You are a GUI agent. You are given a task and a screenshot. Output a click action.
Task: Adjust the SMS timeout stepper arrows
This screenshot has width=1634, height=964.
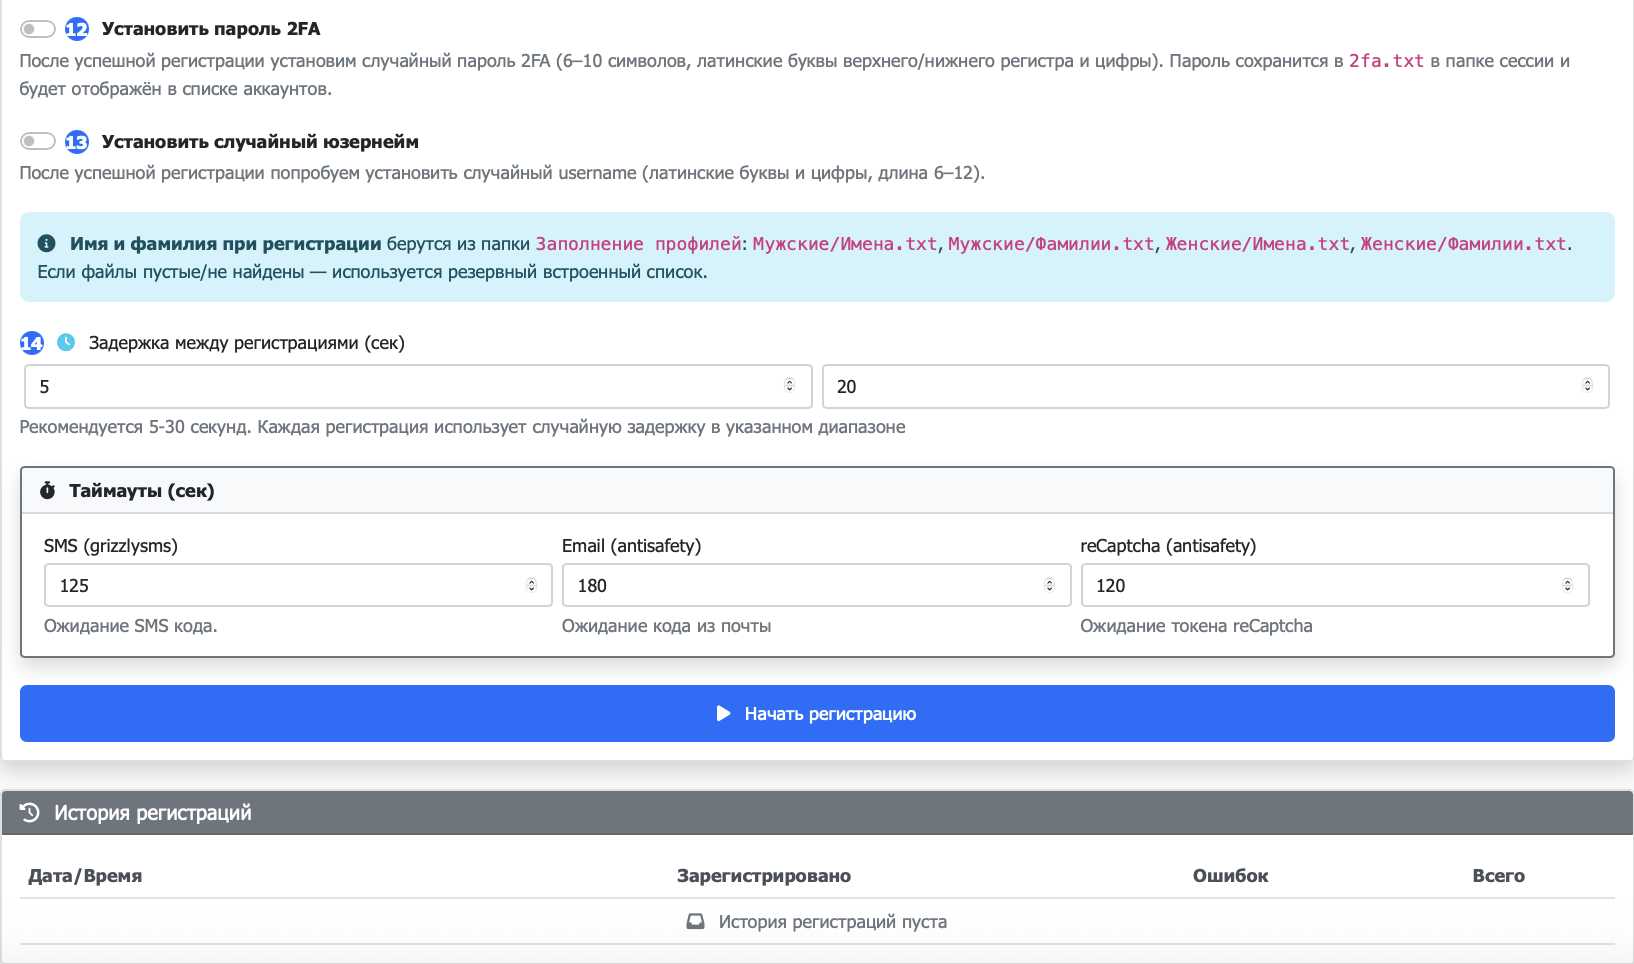(531, 585)
